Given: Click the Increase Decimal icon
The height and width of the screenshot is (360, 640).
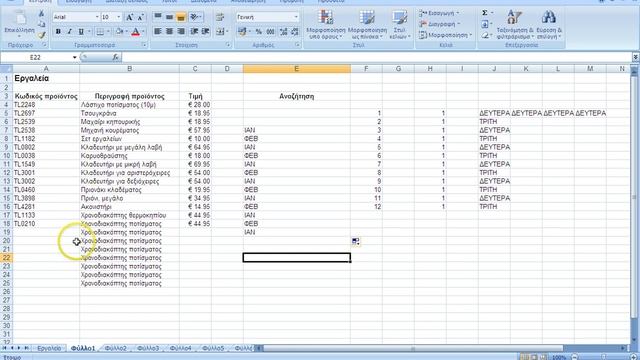Looking at the screenshot, I should tap(283, 31).
